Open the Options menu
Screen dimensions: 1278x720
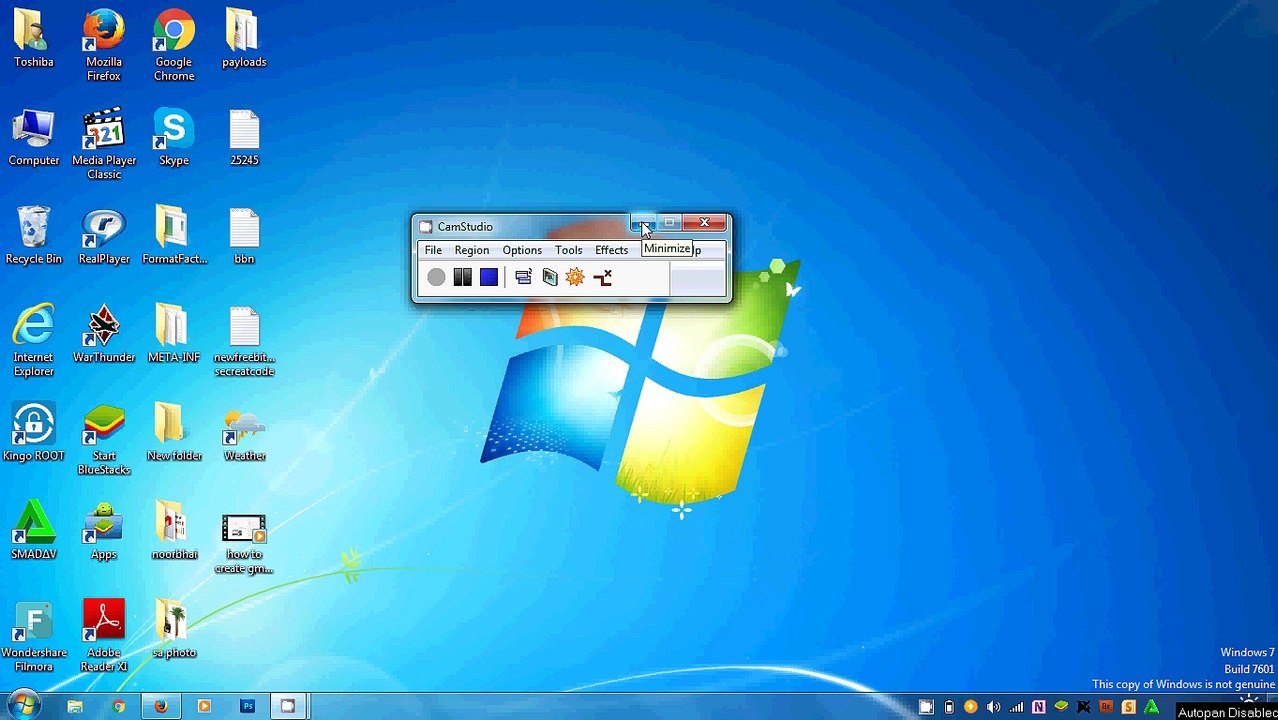[522, 250]
